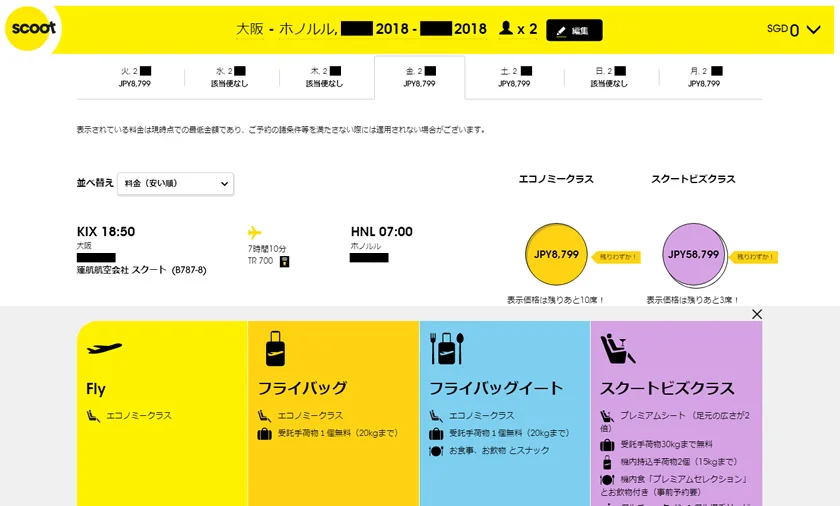This screenshot has width=840, height=506.
Task: Click the passenger count icon
Action: click(x=506, y=28)
